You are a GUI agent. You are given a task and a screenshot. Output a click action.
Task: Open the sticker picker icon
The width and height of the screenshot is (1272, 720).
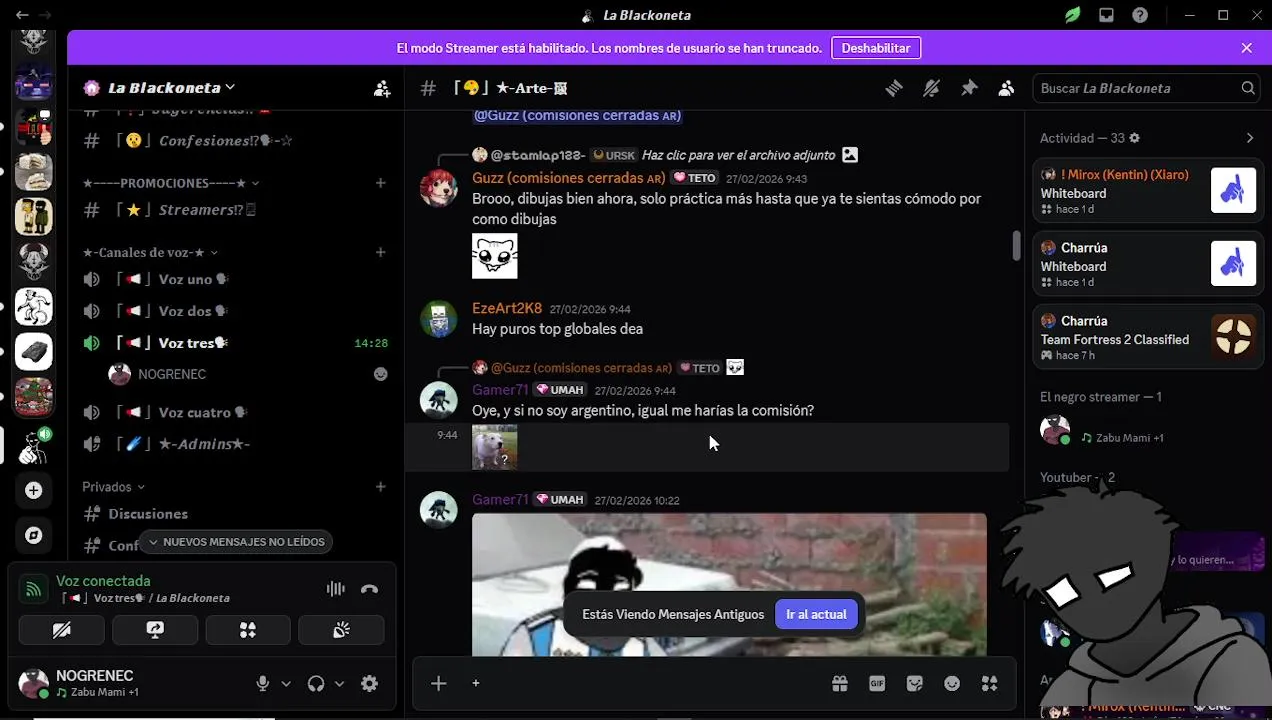[x=914, y=683]
